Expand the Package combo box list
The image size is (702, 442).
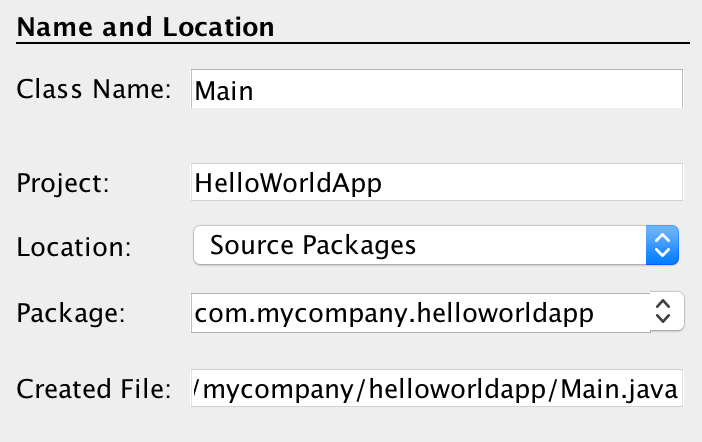click(x=662, y=312)
